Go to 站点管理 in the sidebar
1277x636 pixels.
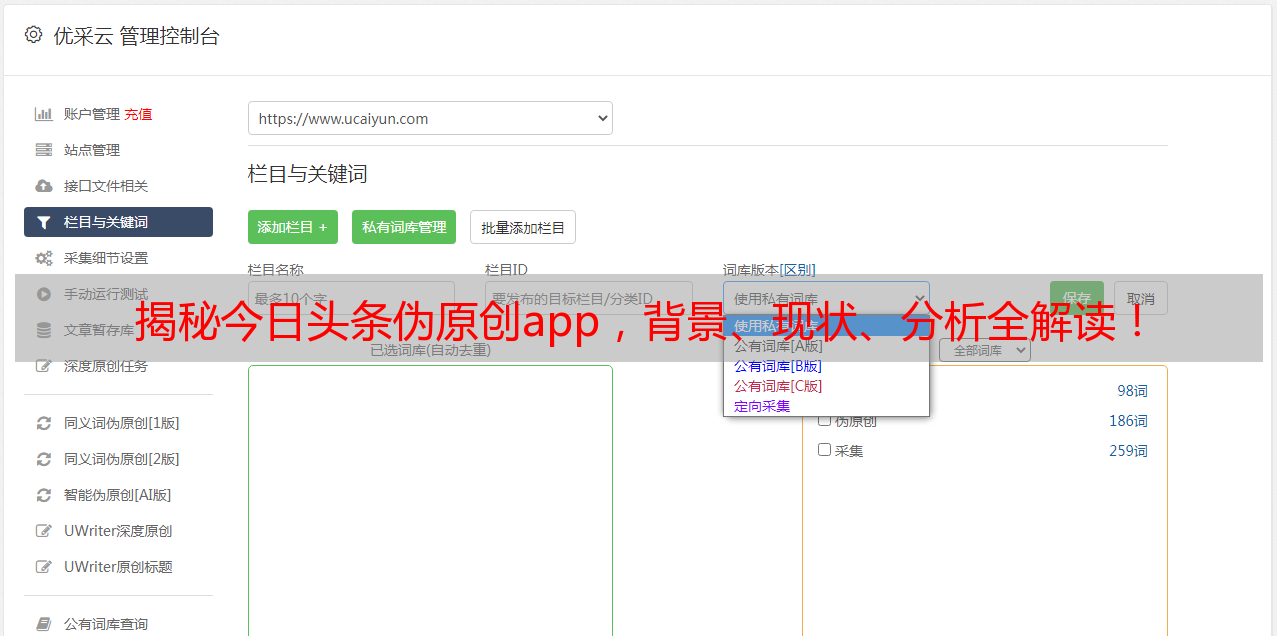[x=92, y=150]
